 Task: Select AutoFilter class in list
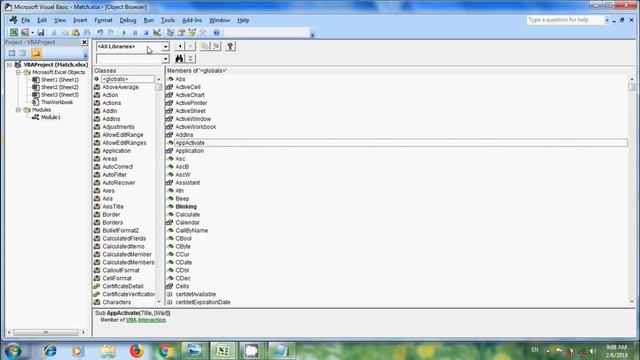[114, 175]
